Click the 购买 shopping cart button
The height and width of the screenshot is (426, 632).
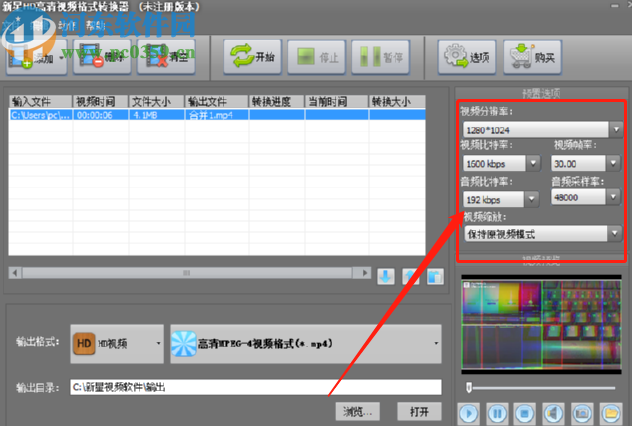(532, 57)
